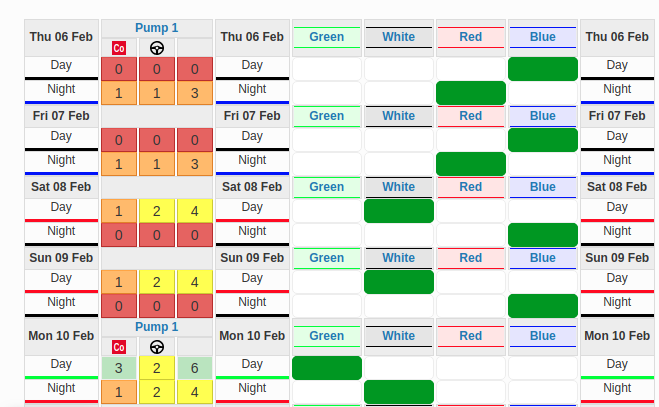
Task: Click the light green cell showing 3 on Mon 10 Feb Day
Action: coord(119,368)
